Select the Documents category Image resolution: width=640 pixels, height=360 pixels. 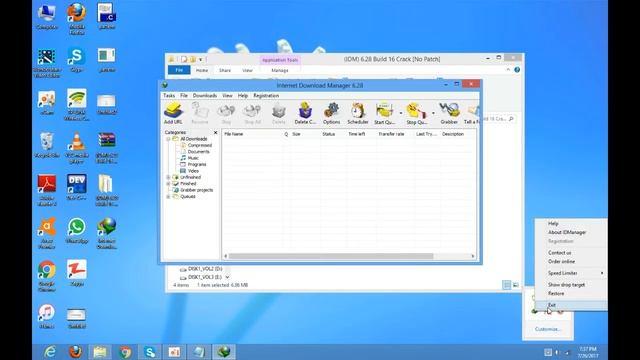pyautogui.click(x=199, y=152)
